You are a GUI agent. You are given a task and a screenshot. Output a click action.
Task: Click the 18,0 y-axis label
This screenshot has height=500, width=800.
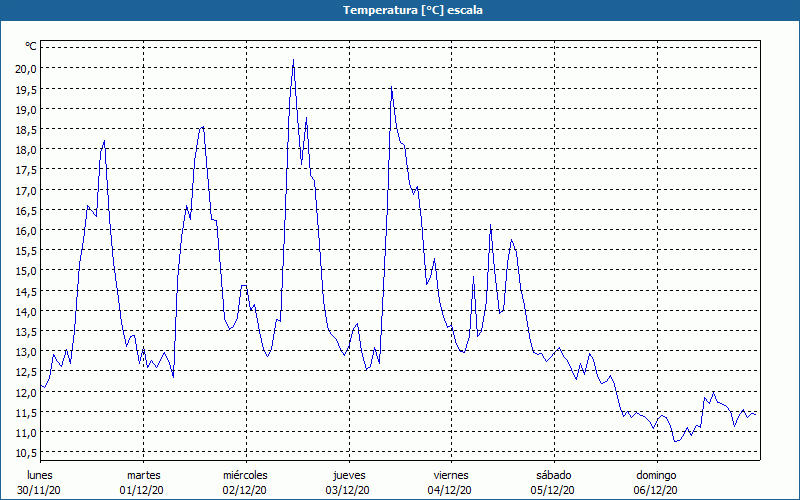click(x=26, y=149)
